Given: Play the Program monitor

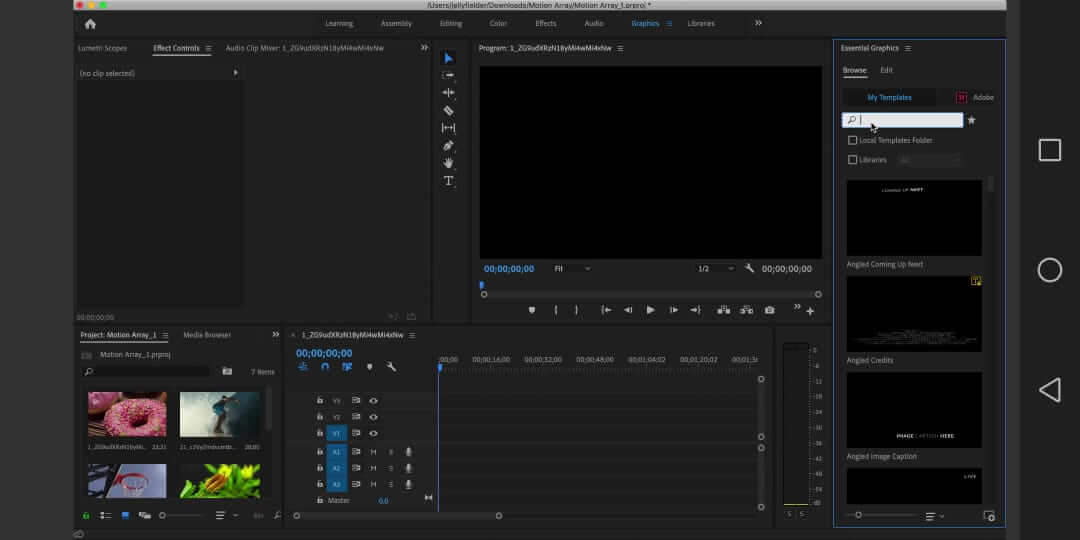Looking at the screenshot, I should pos(650,311).
